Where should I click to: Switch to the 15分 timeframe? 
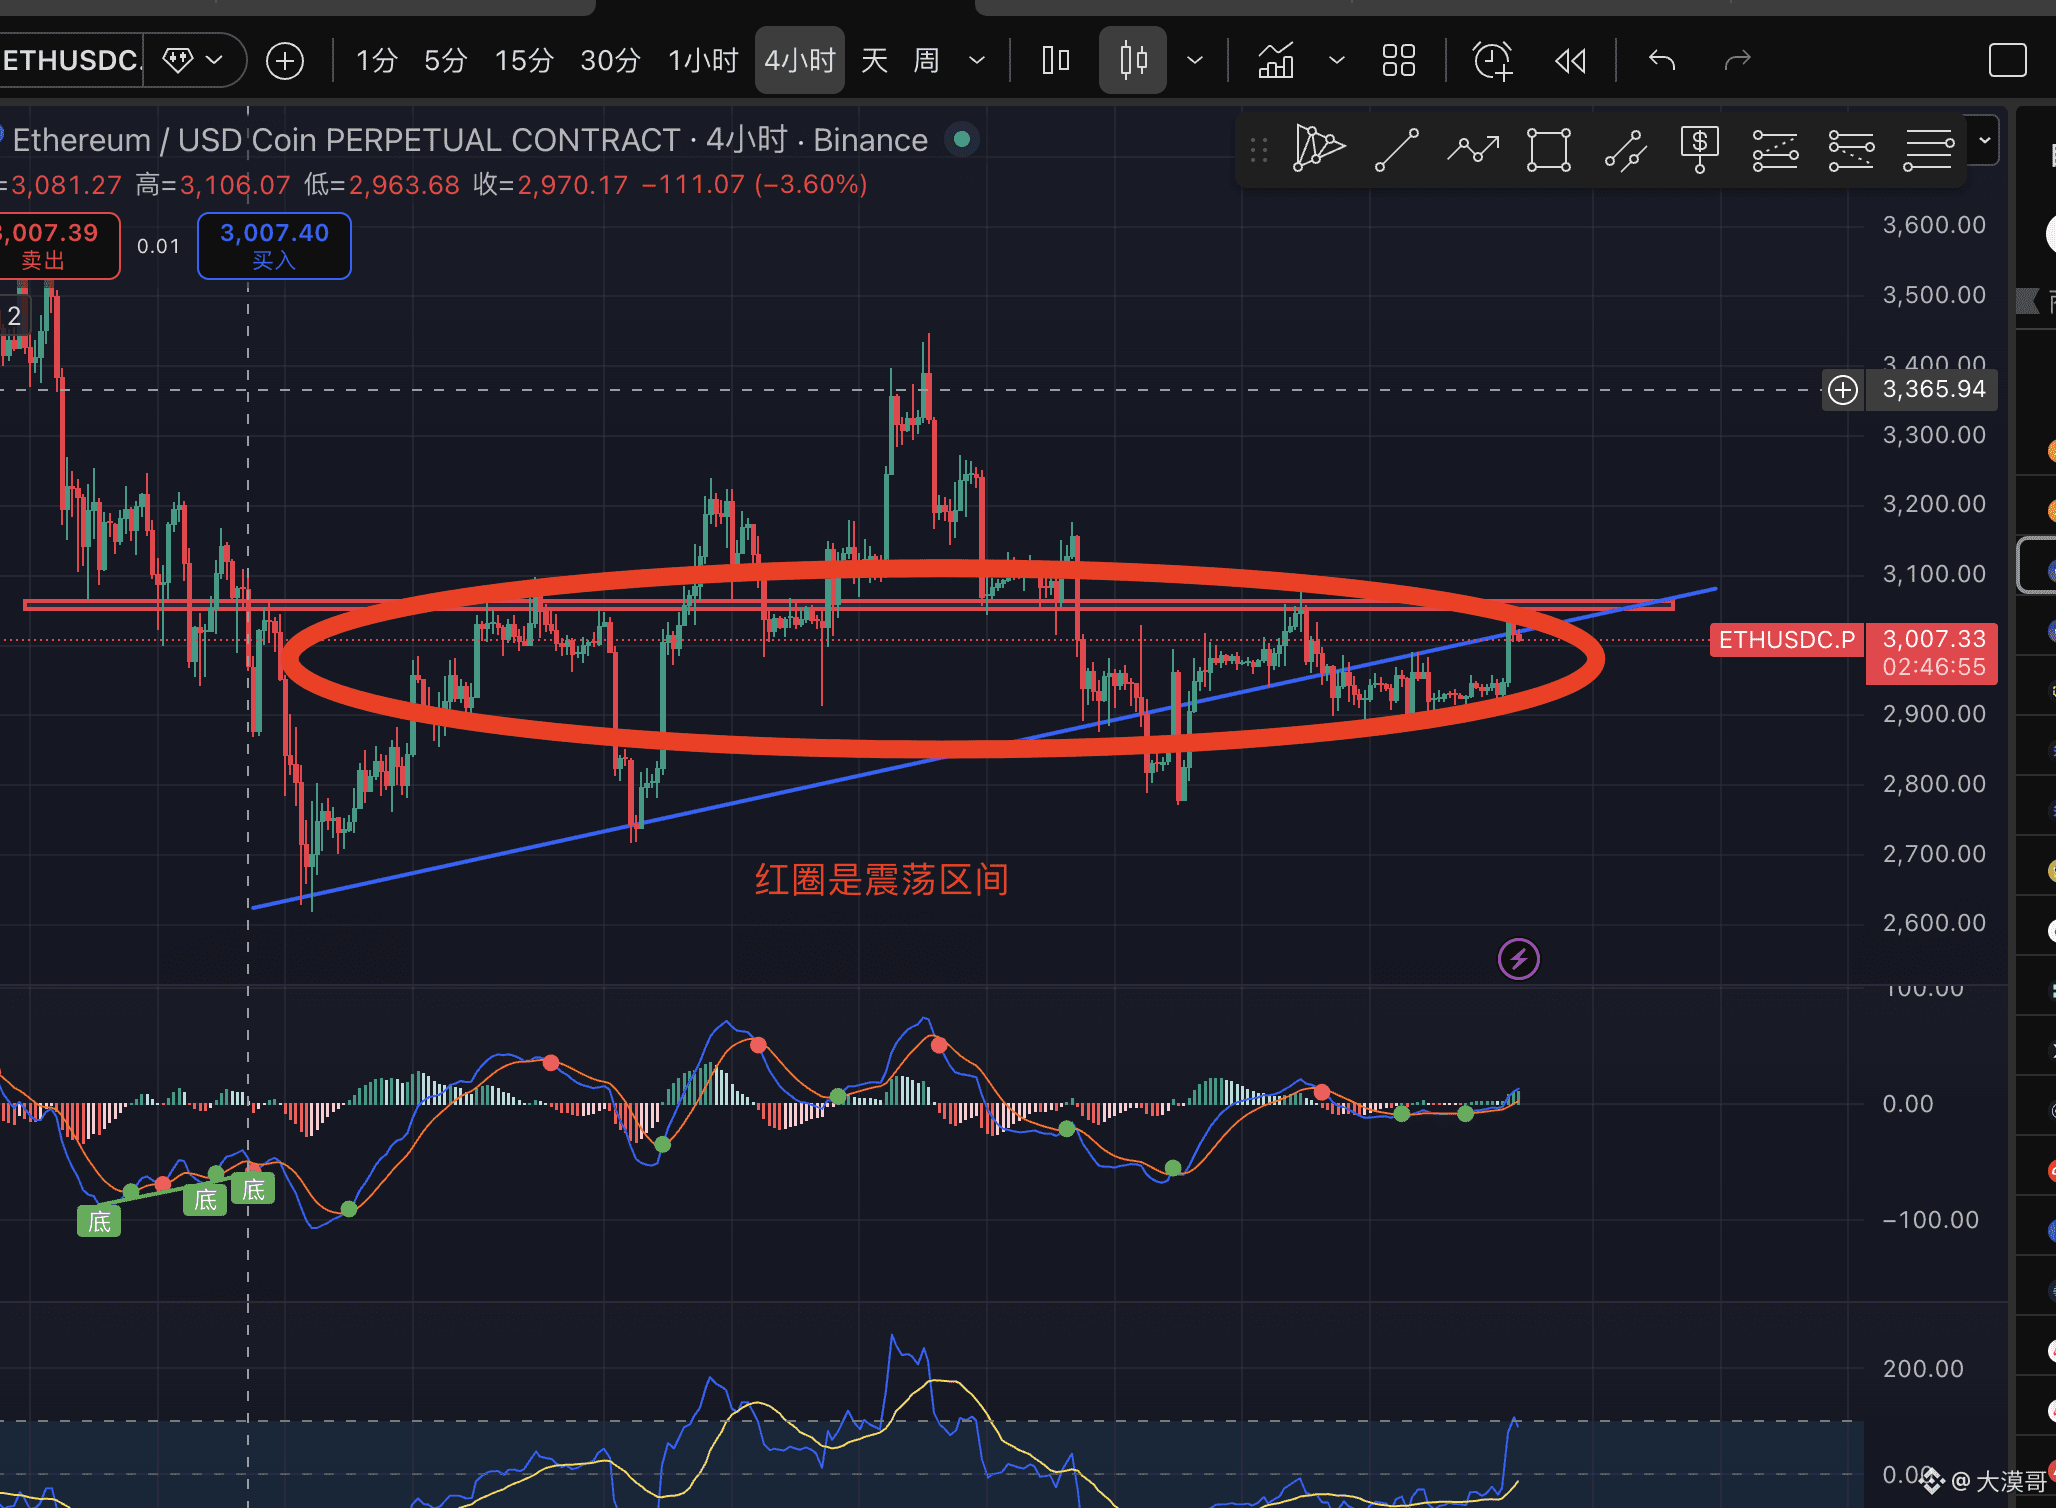[524, 61]
